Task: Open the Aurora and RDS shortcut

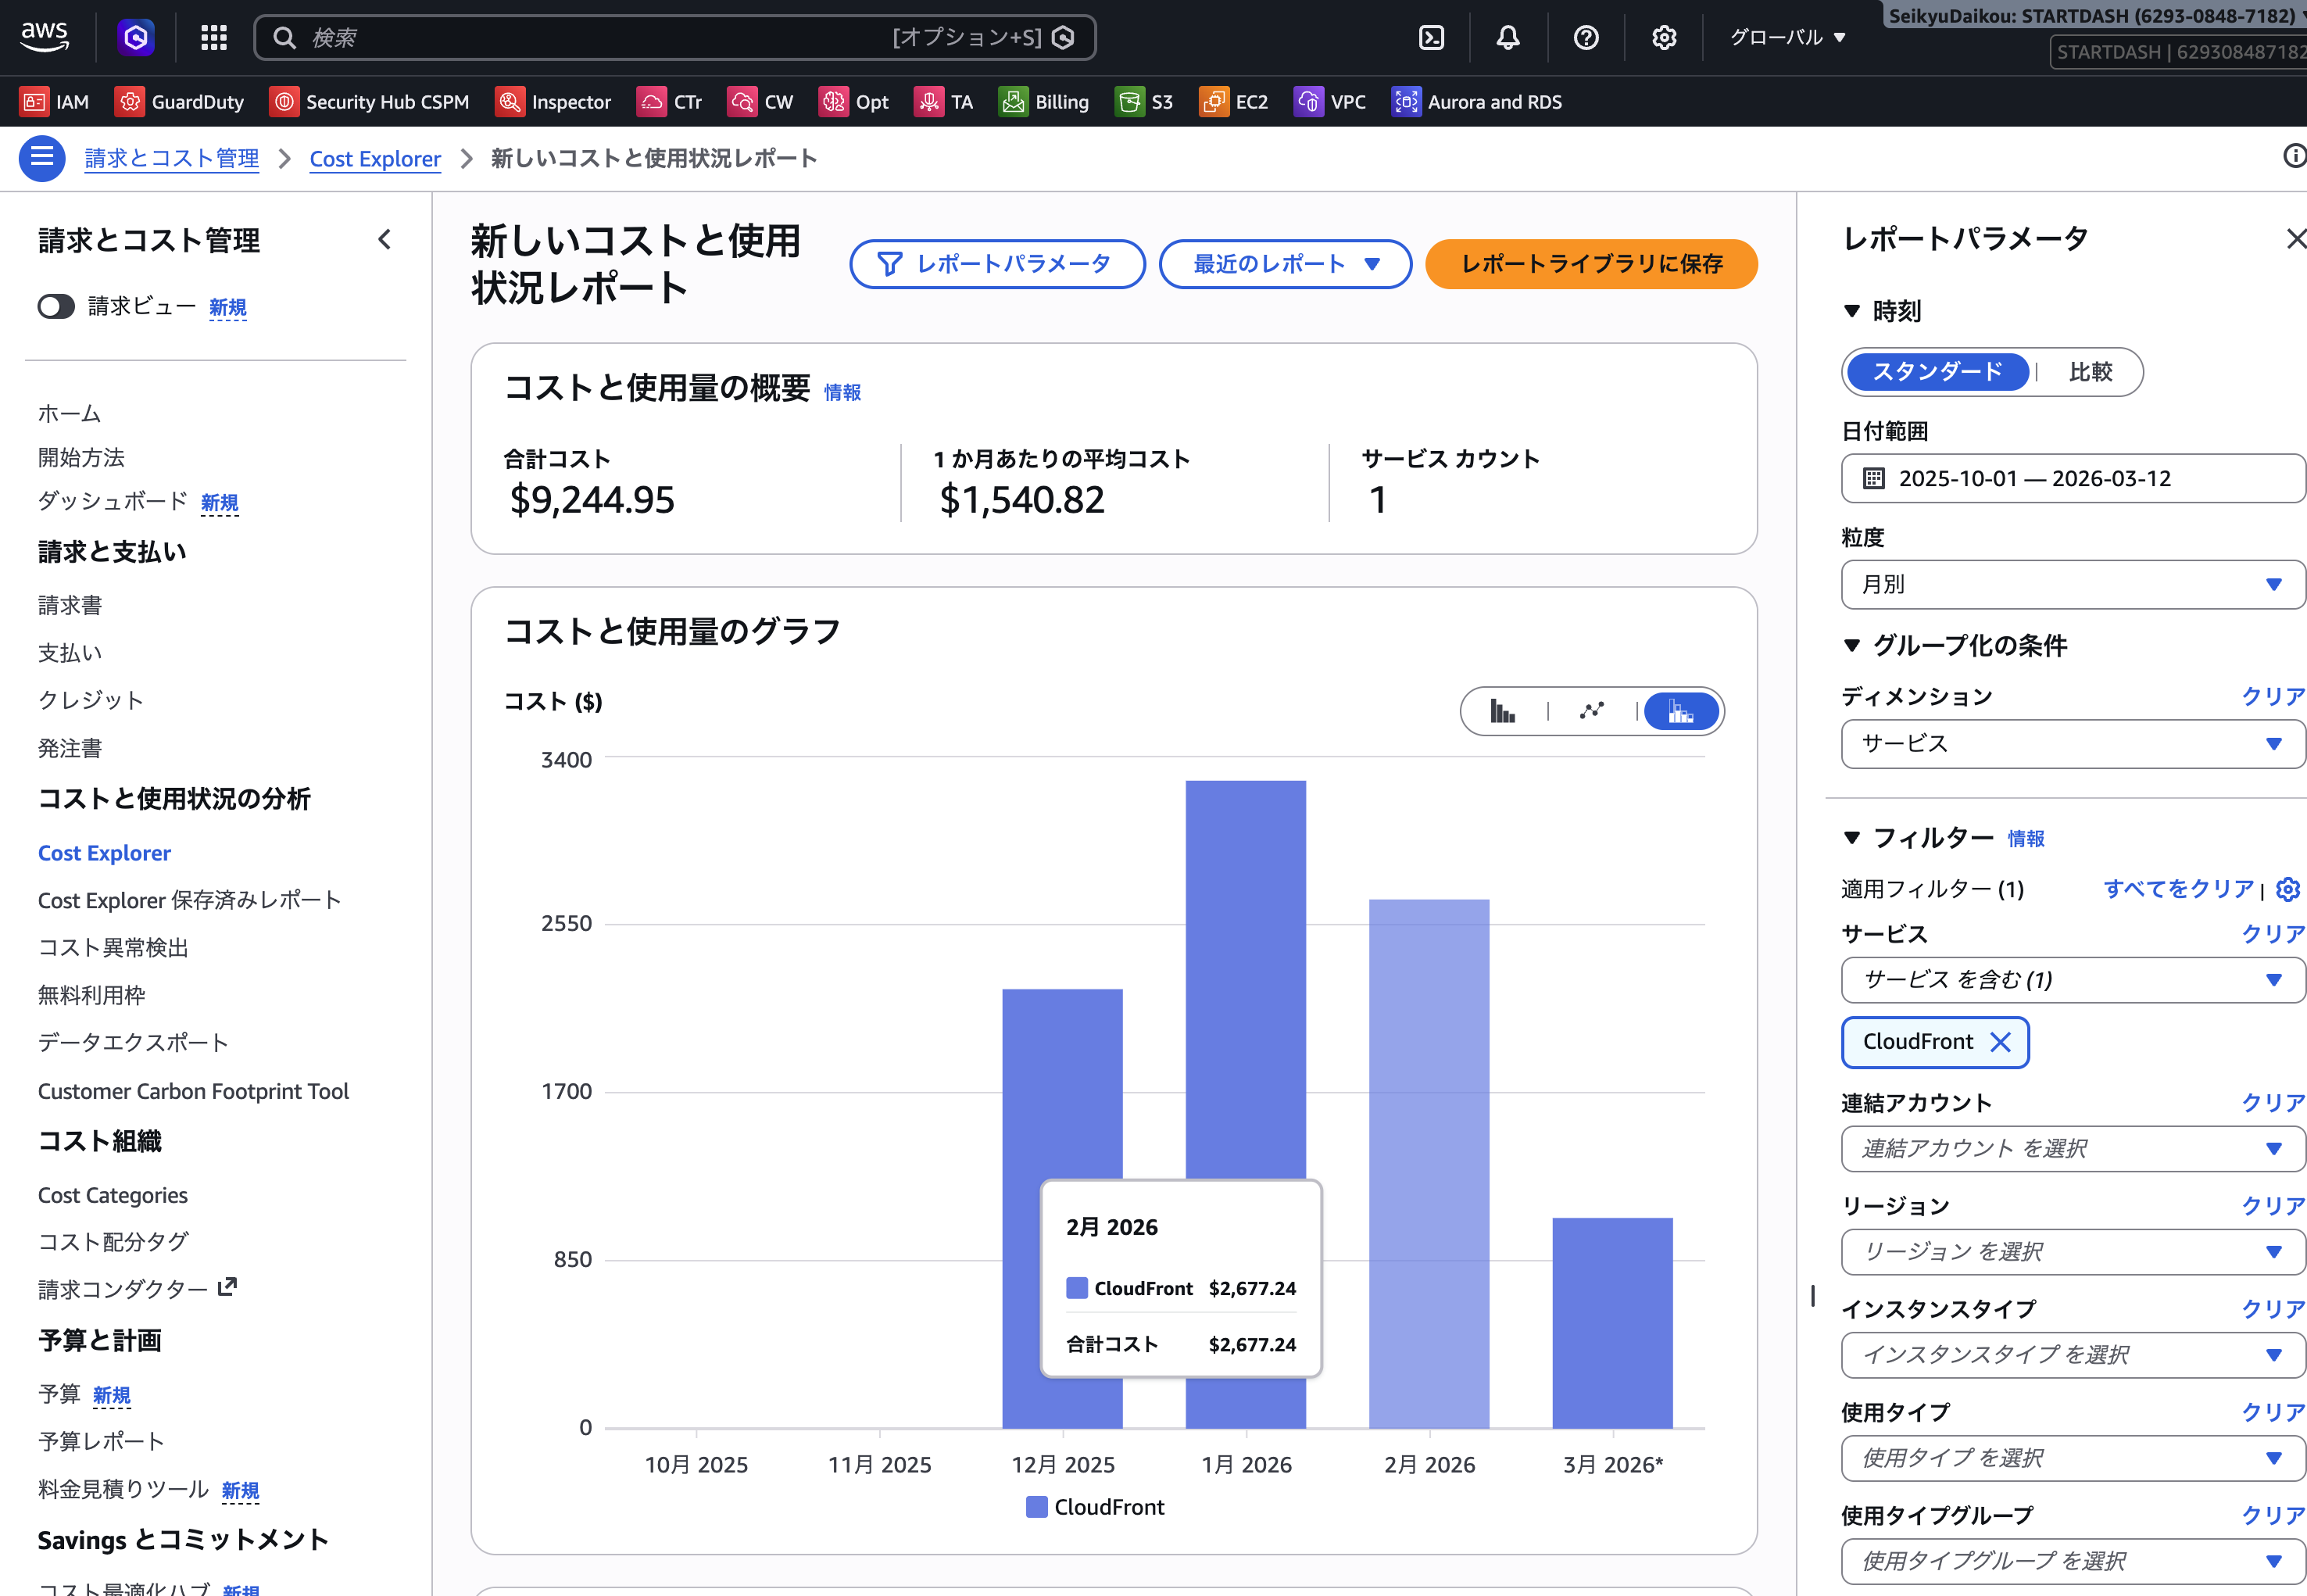Action: [1477, 102]
